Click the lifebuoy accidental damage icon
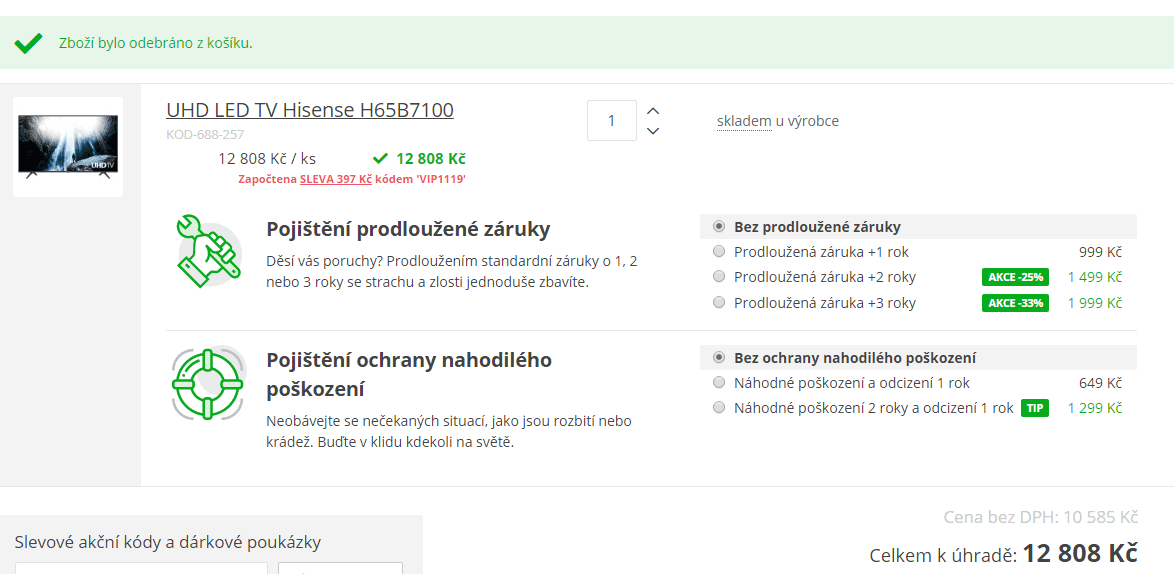 click(208, 384)
